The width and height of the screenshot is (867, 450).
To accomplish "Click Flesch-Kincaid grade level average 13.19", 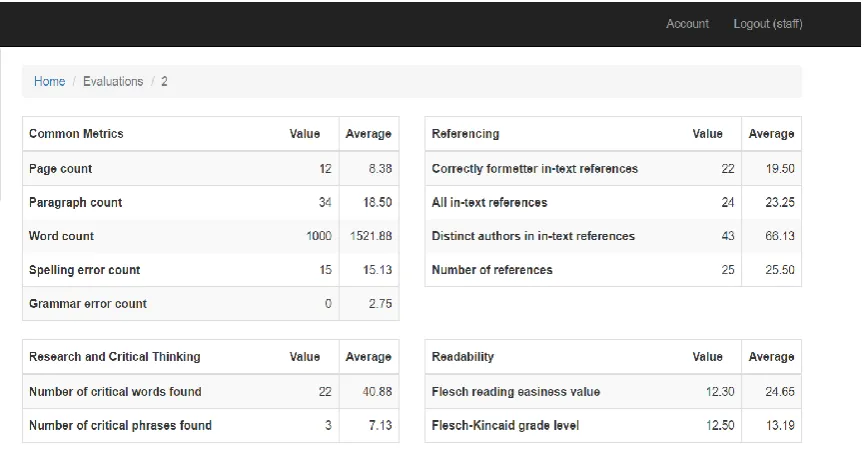I will (781, 425).
